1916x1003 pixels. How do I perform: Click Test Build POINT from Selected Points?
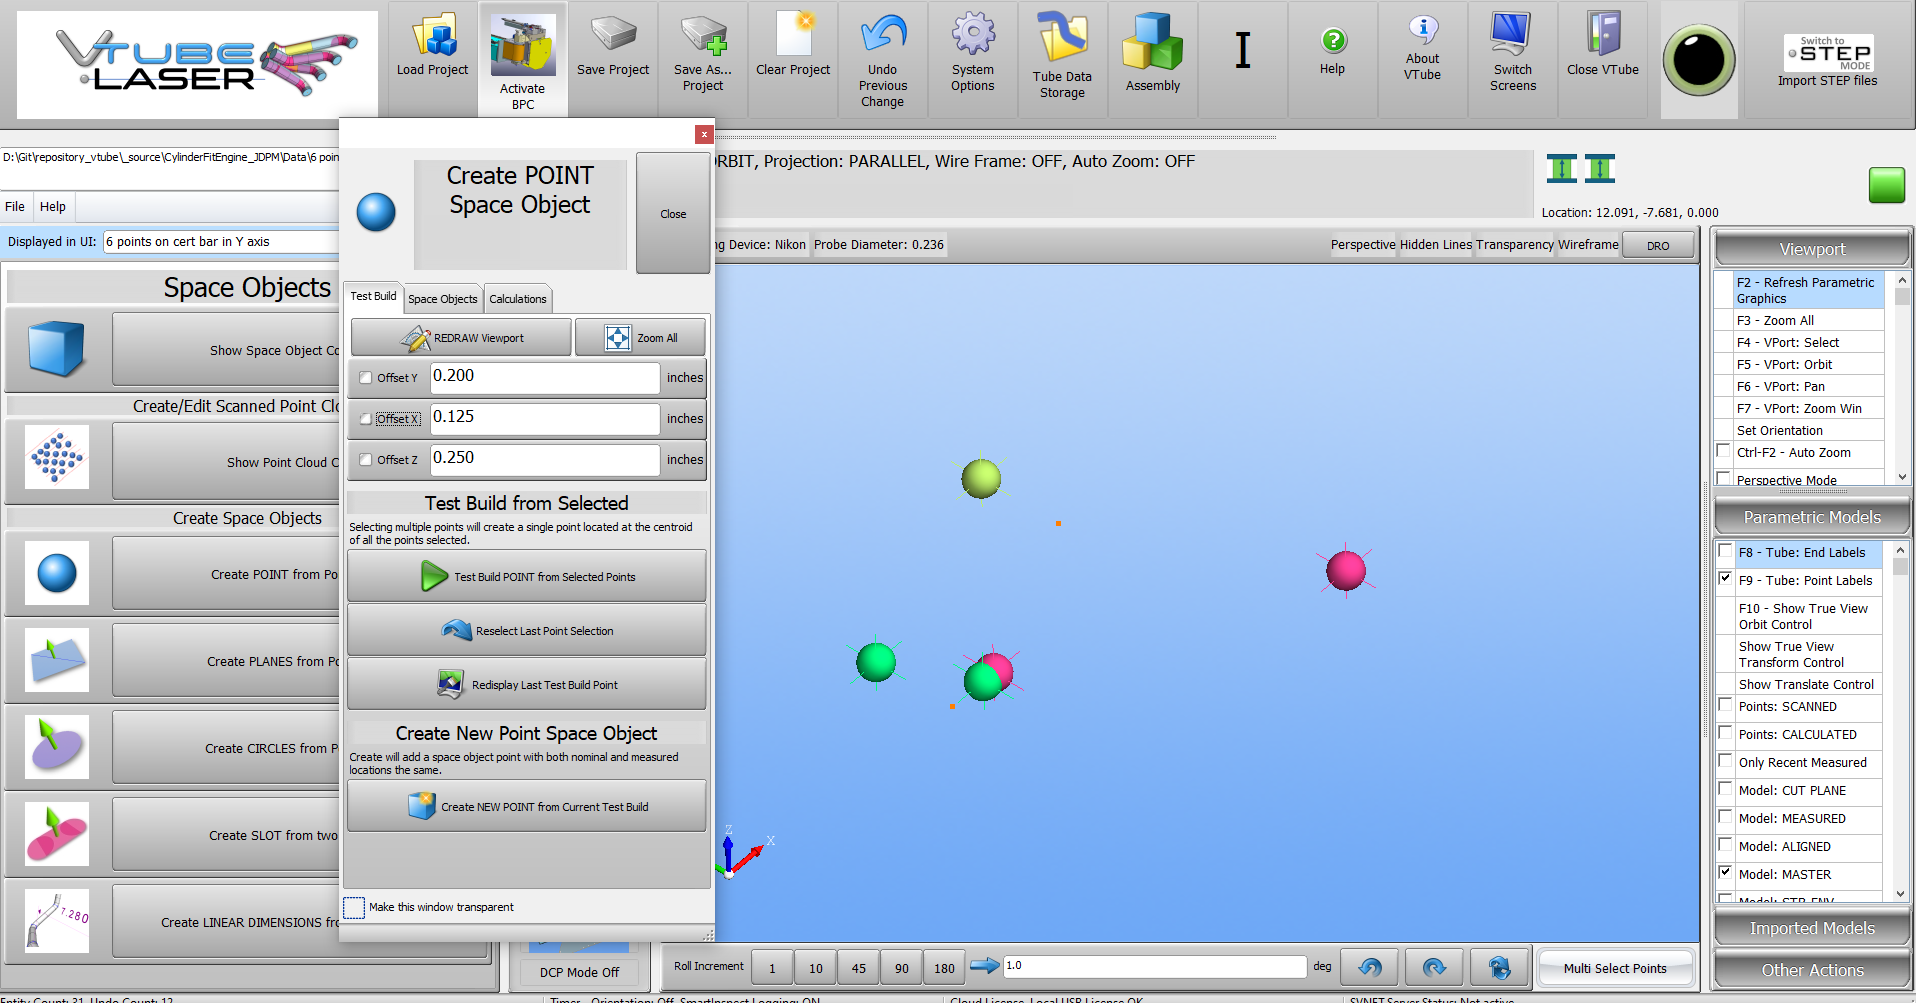[x=527, y=577]
